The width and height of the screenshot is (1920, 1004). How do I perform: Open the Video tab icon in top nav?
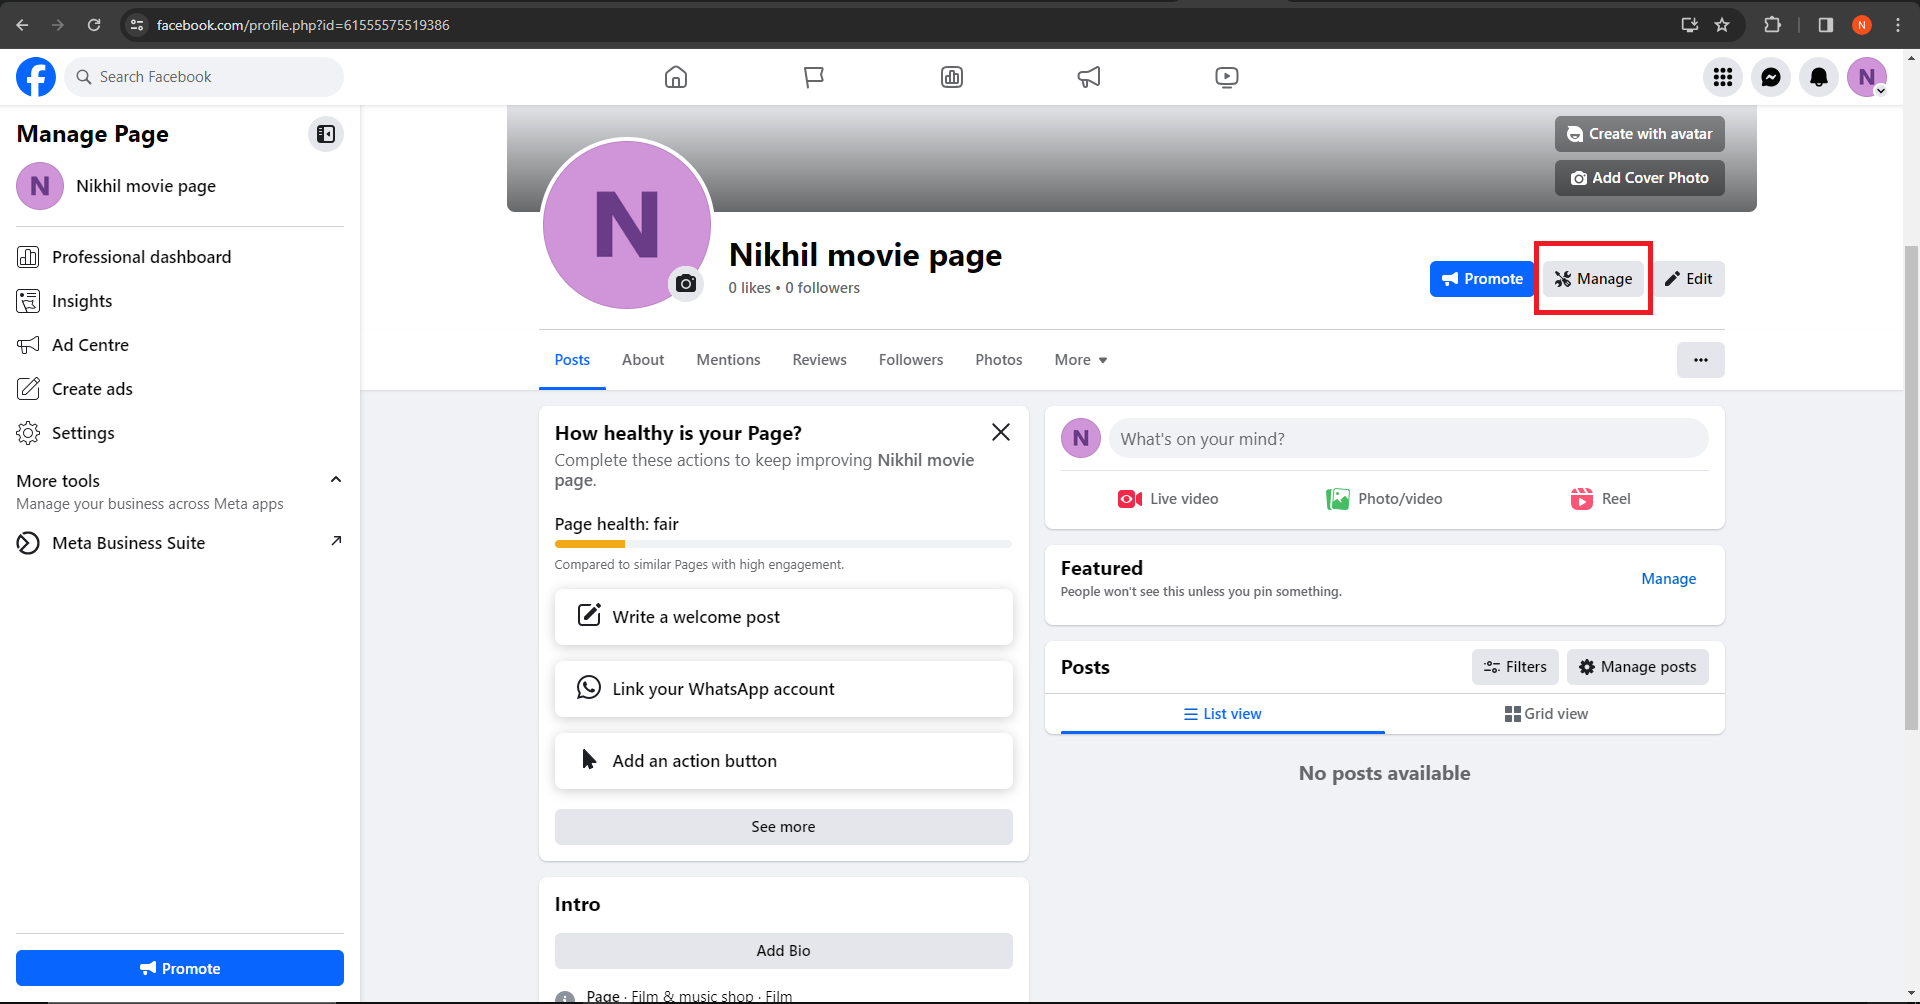click(1227, 77)
